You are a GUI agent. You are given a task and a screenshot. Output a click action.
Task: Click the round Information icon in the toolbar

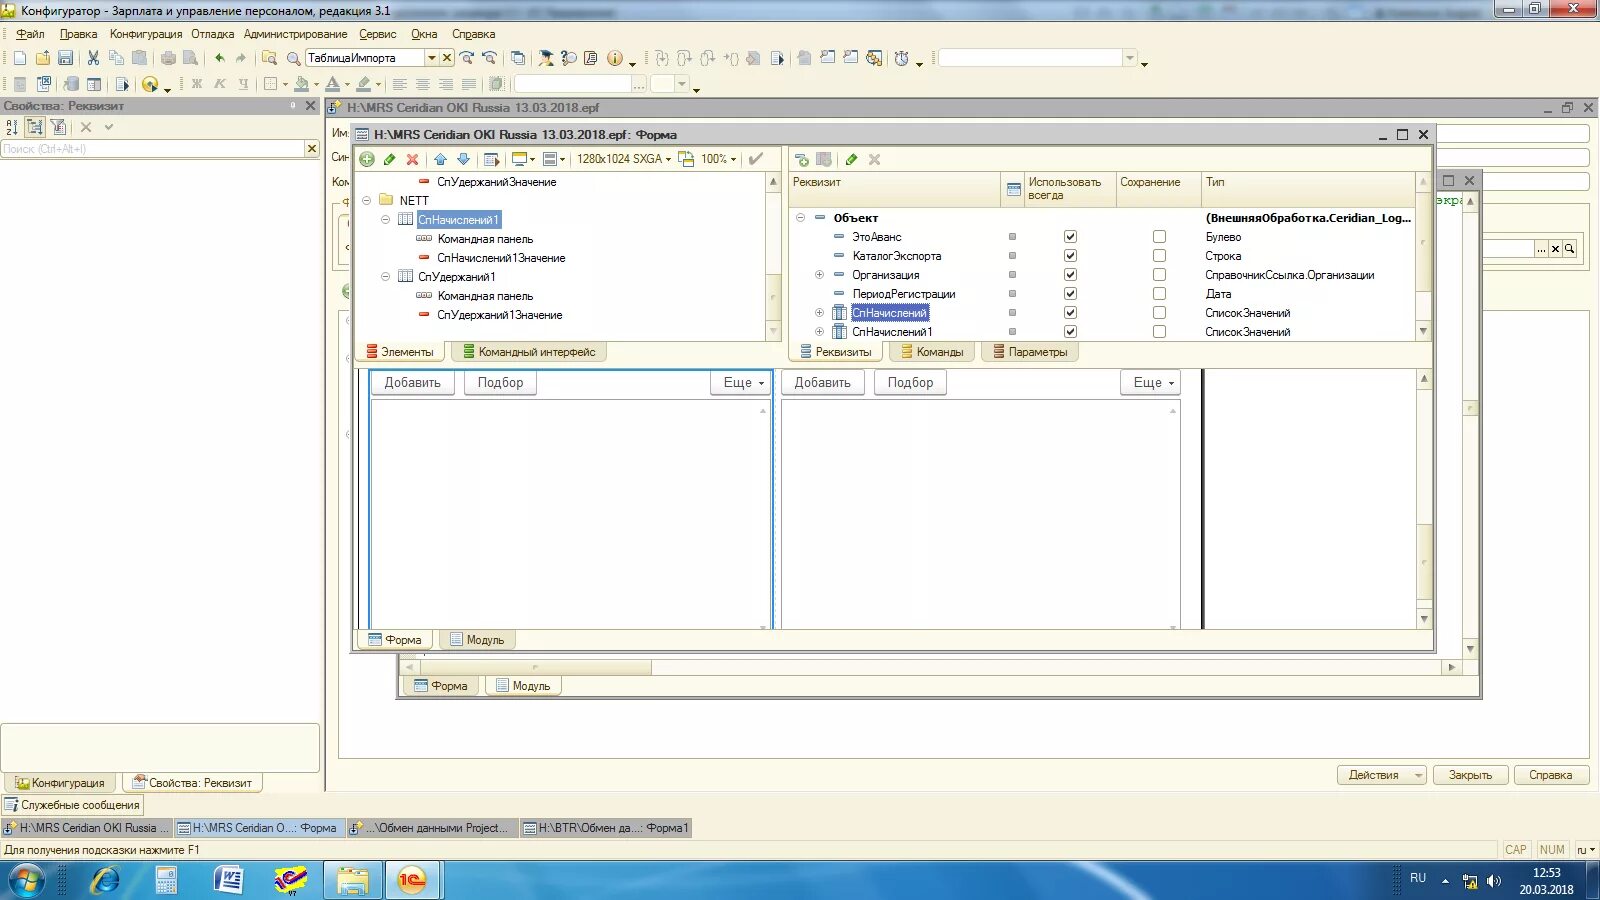pos(615,58)
